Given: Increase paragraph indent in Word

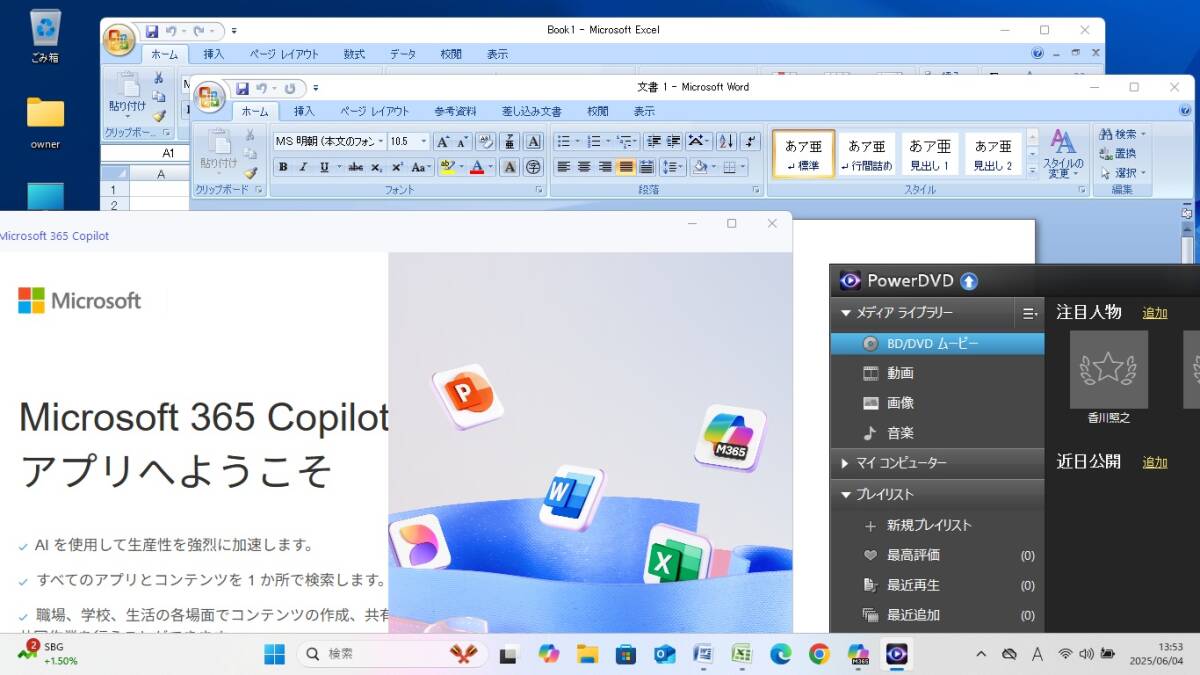Looking at the screenshot, I should (673, 142).
